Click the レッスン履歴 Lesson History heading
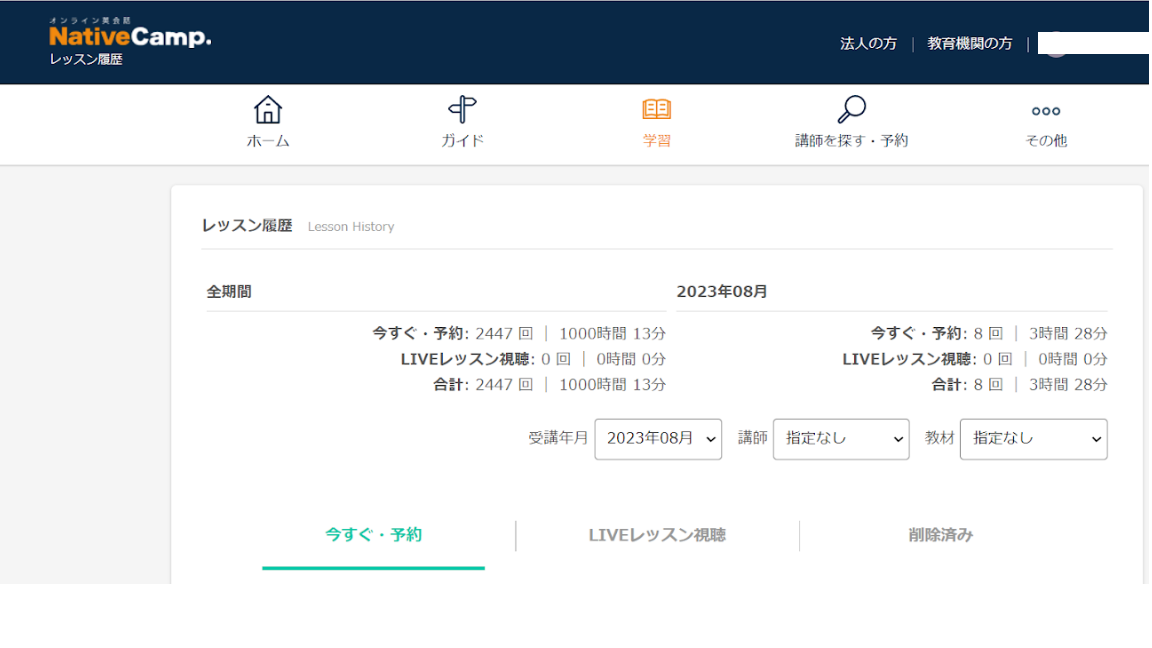The image size is (1152, 648). tap(247, 226)
